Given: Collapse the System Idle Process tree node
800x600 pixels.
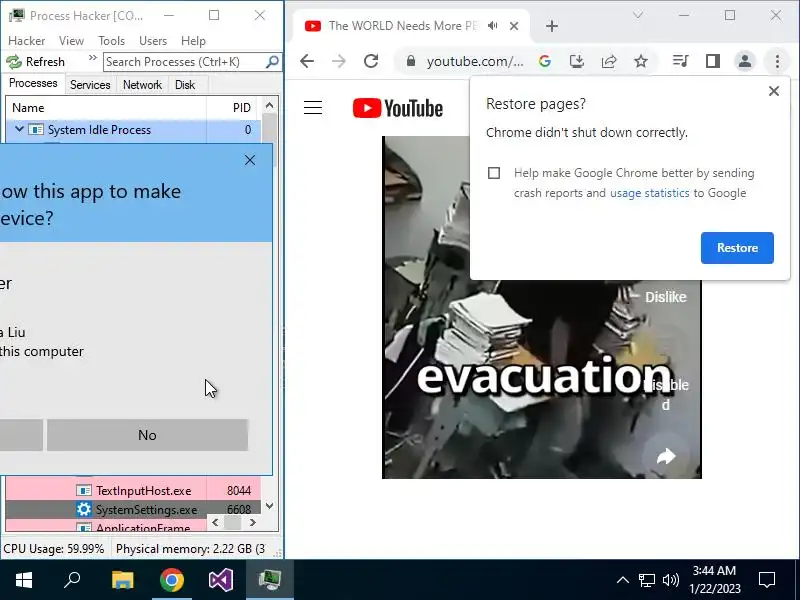Looking at the screenshot, I should (19, 130).
